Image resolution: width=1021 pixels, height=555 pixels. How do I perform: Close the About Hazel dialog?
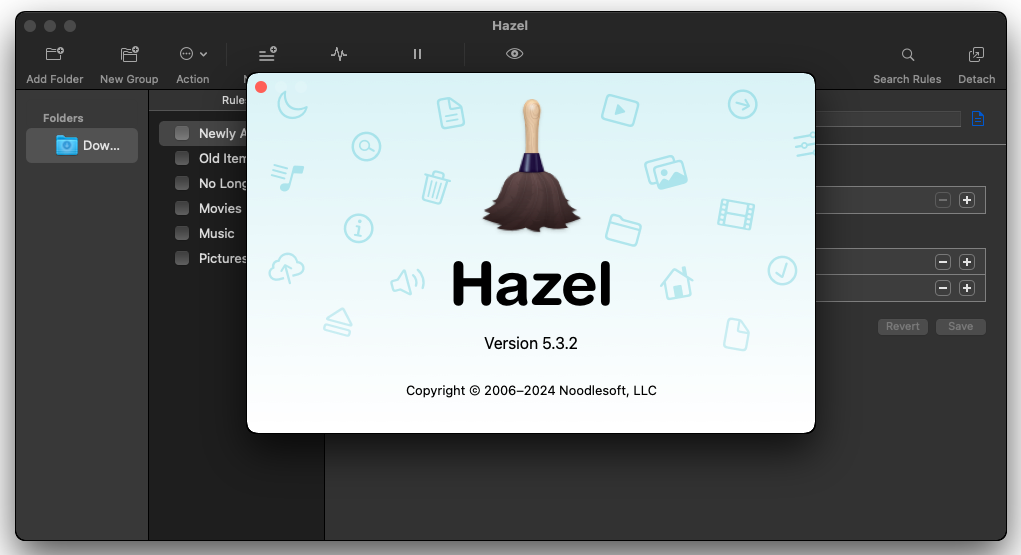(x=261, y=87)
